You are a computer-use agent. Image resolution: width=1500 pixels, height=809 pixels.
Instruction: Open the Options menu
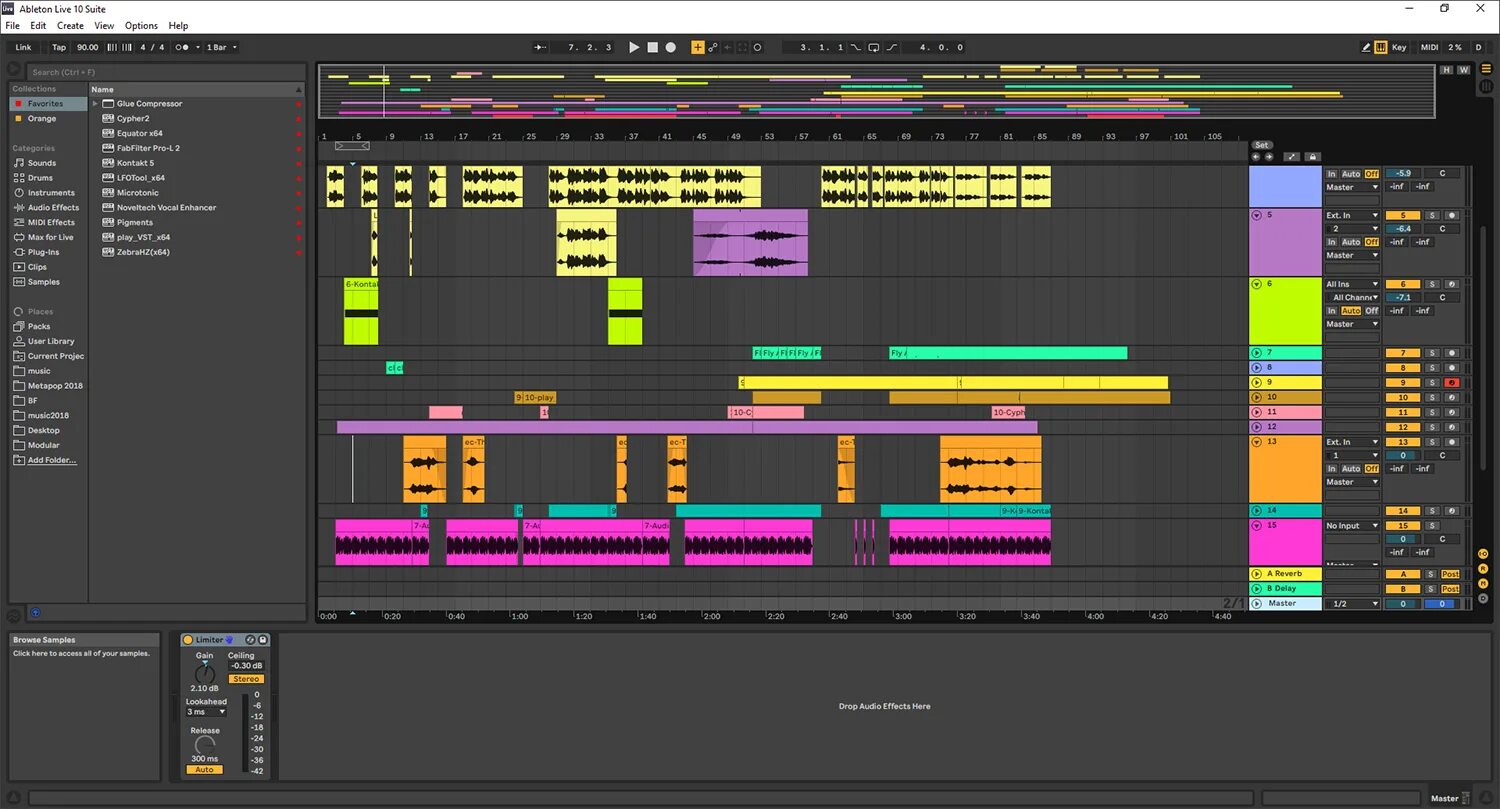[141, 26]
